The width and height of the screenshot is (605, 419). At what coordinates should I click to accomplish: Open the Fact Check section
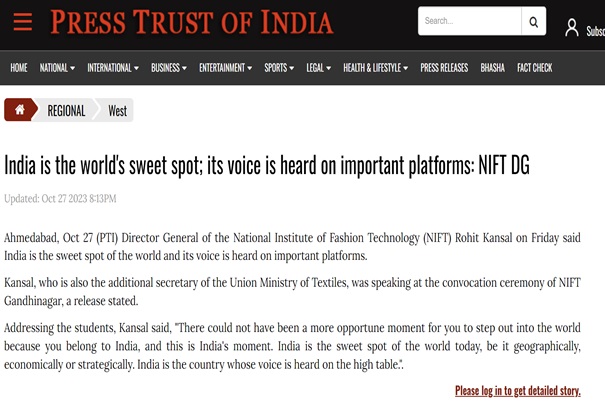[534, 68]
